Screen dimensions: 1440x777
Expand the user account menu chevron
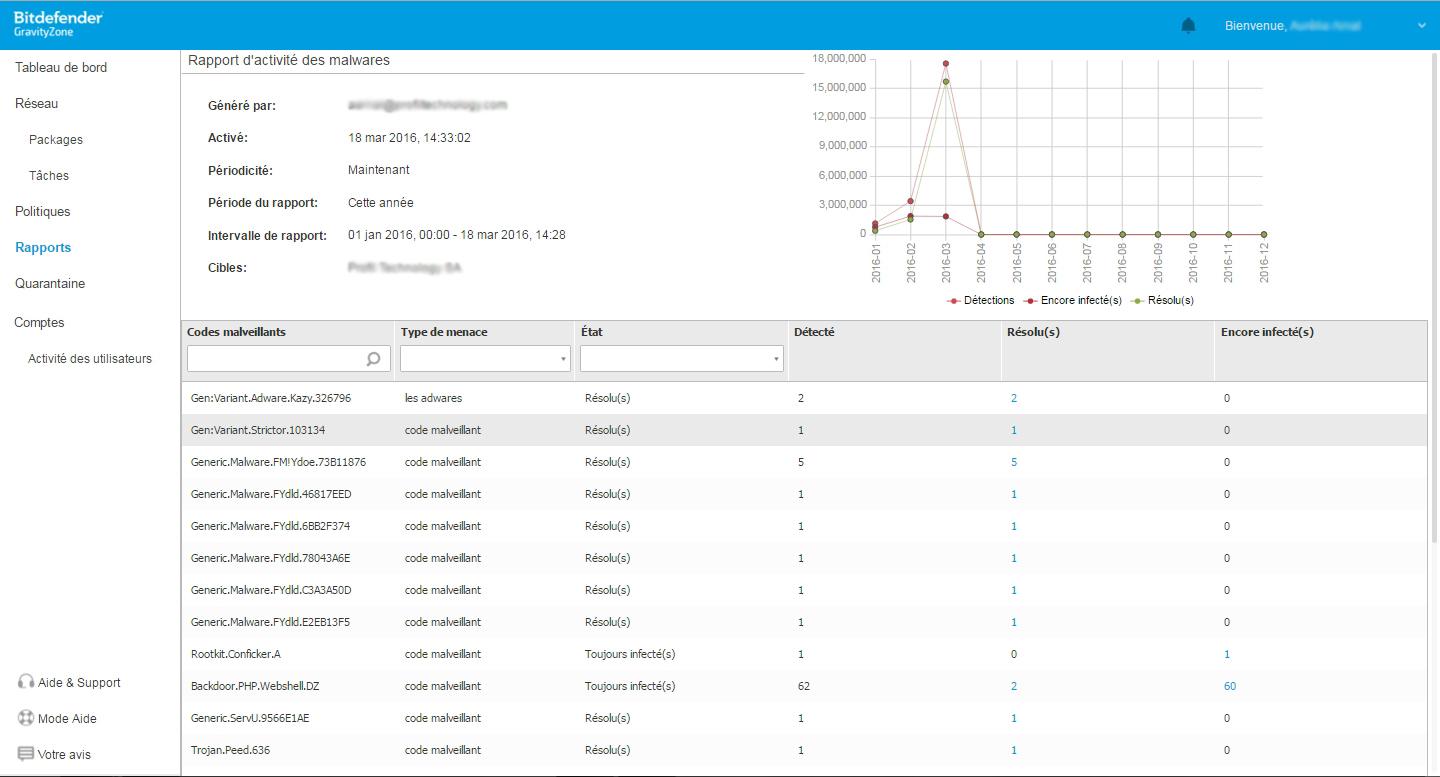[x=1421, y=26]
